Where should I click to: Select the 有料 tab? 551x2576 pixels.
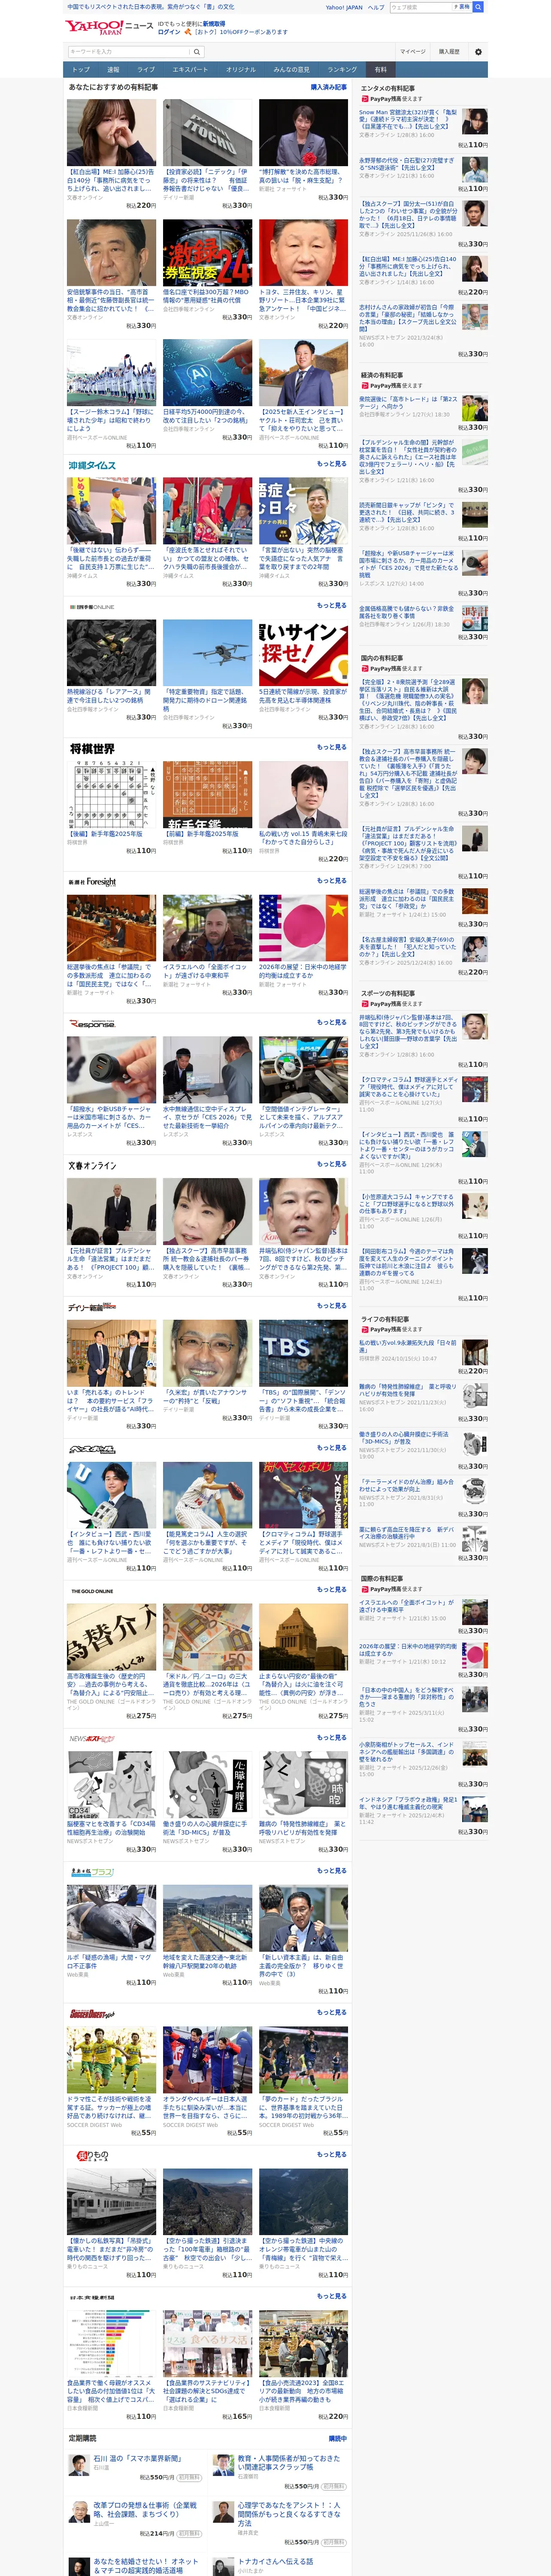coord(380,70)
